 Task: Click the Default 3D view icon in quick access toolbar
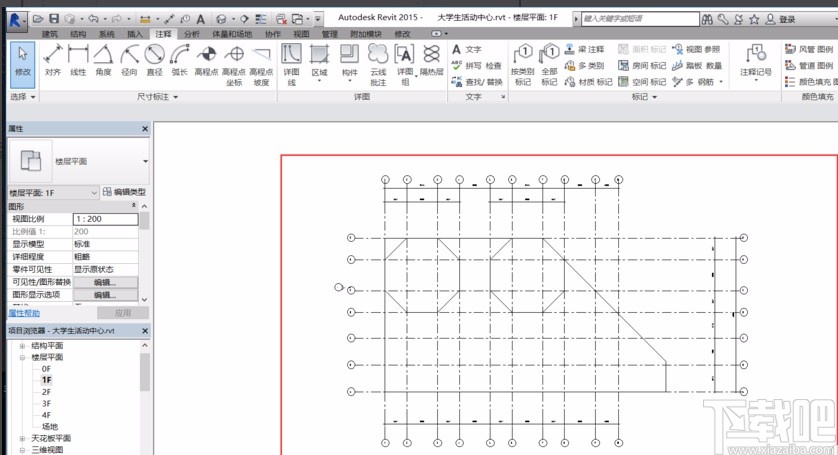(221, 19)
